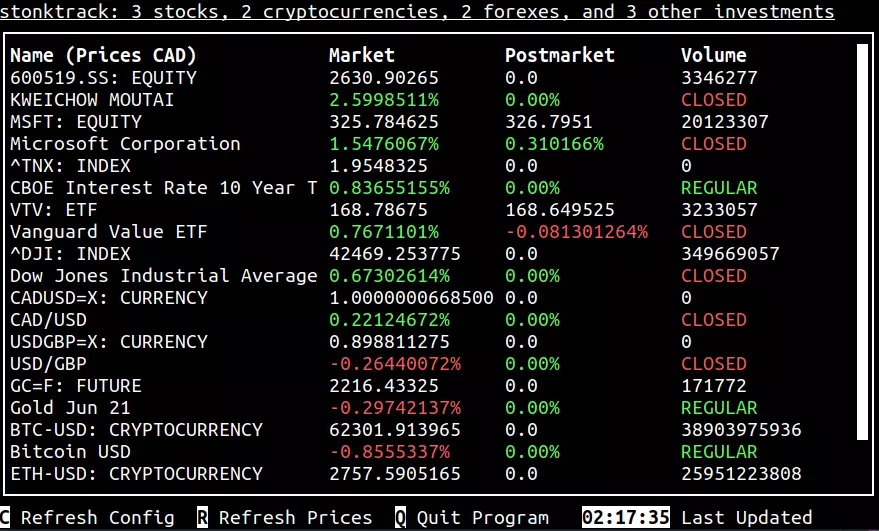Click the ETH-USD: CRYPTOCURRENCY row

pos(136,473)
